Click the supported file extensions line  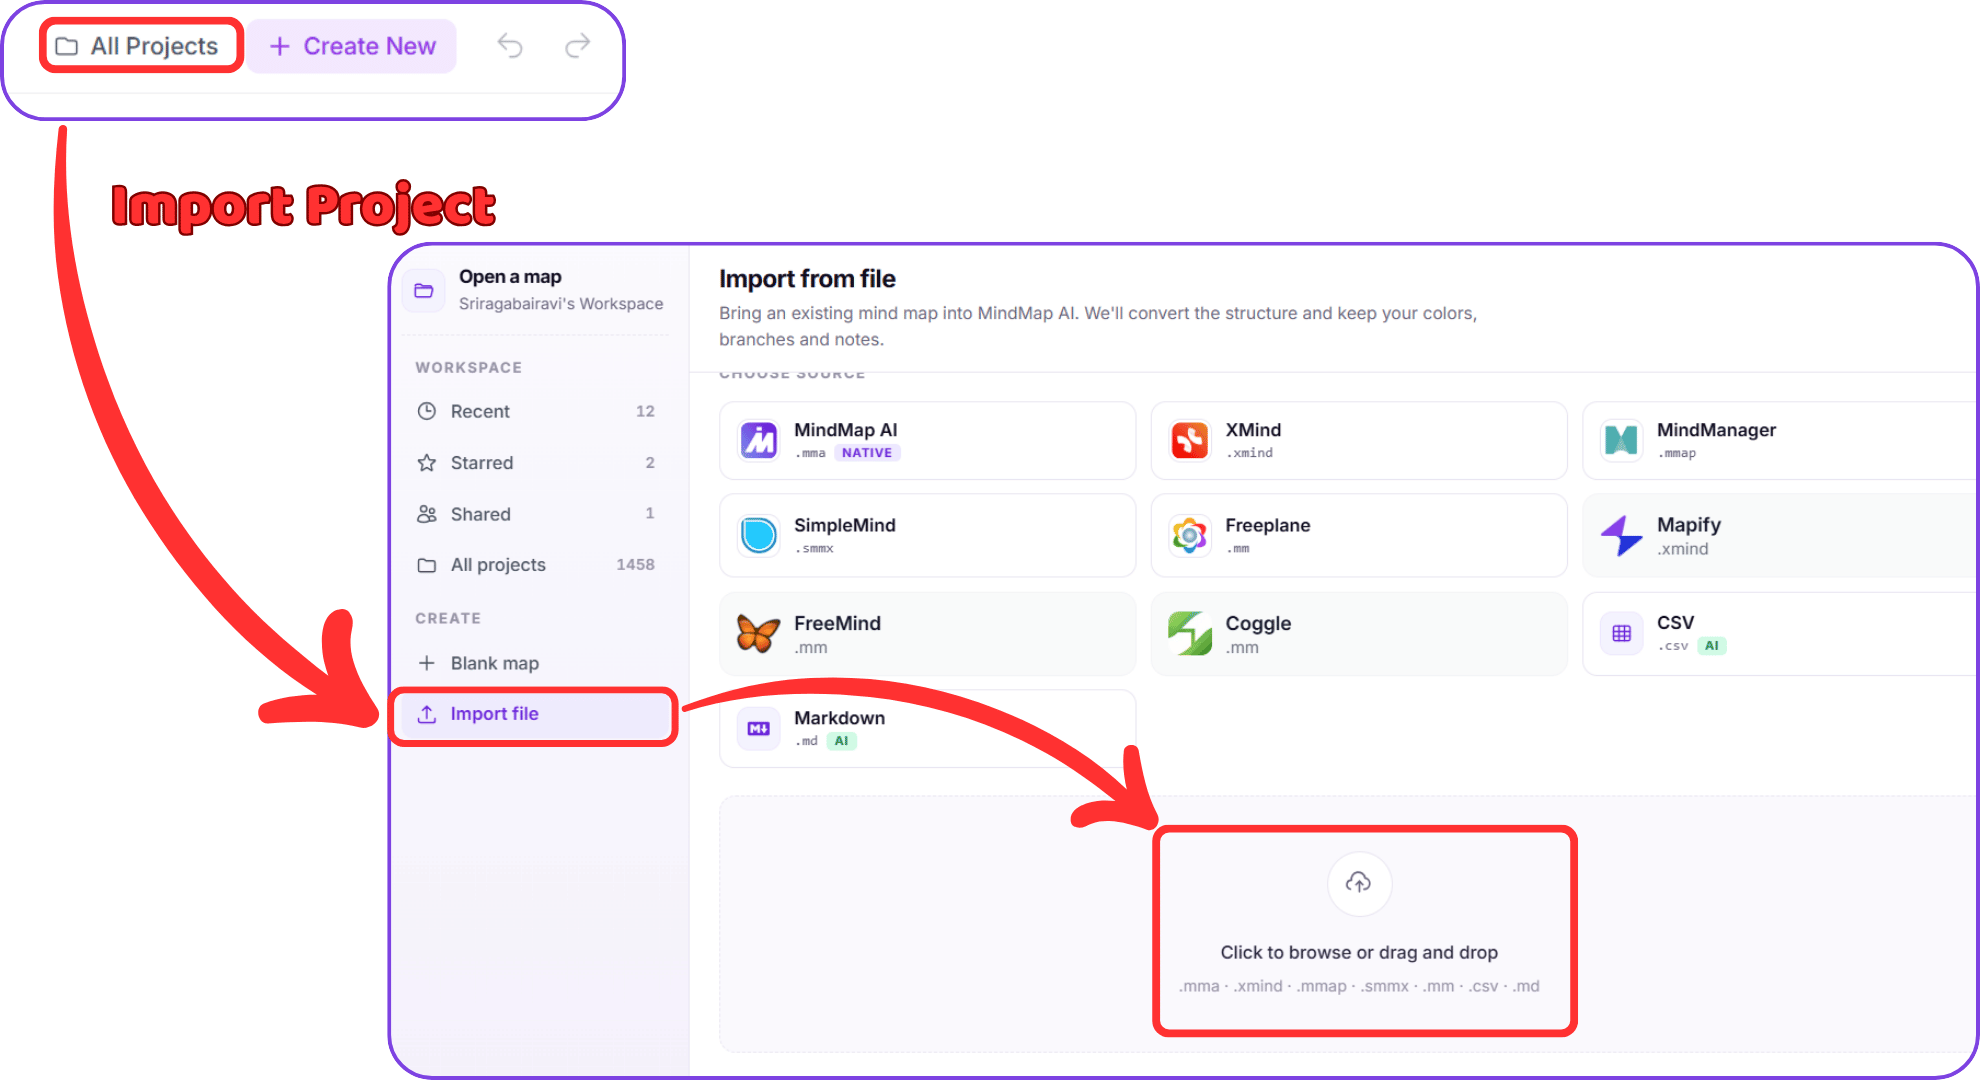(1359, 986)
